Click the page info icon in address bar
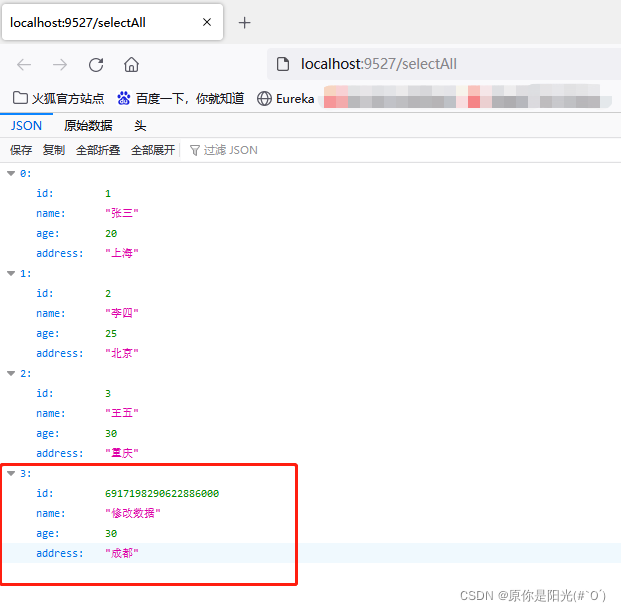The height and width of the screenshot is (612, 621). click(x=283, y=64)
